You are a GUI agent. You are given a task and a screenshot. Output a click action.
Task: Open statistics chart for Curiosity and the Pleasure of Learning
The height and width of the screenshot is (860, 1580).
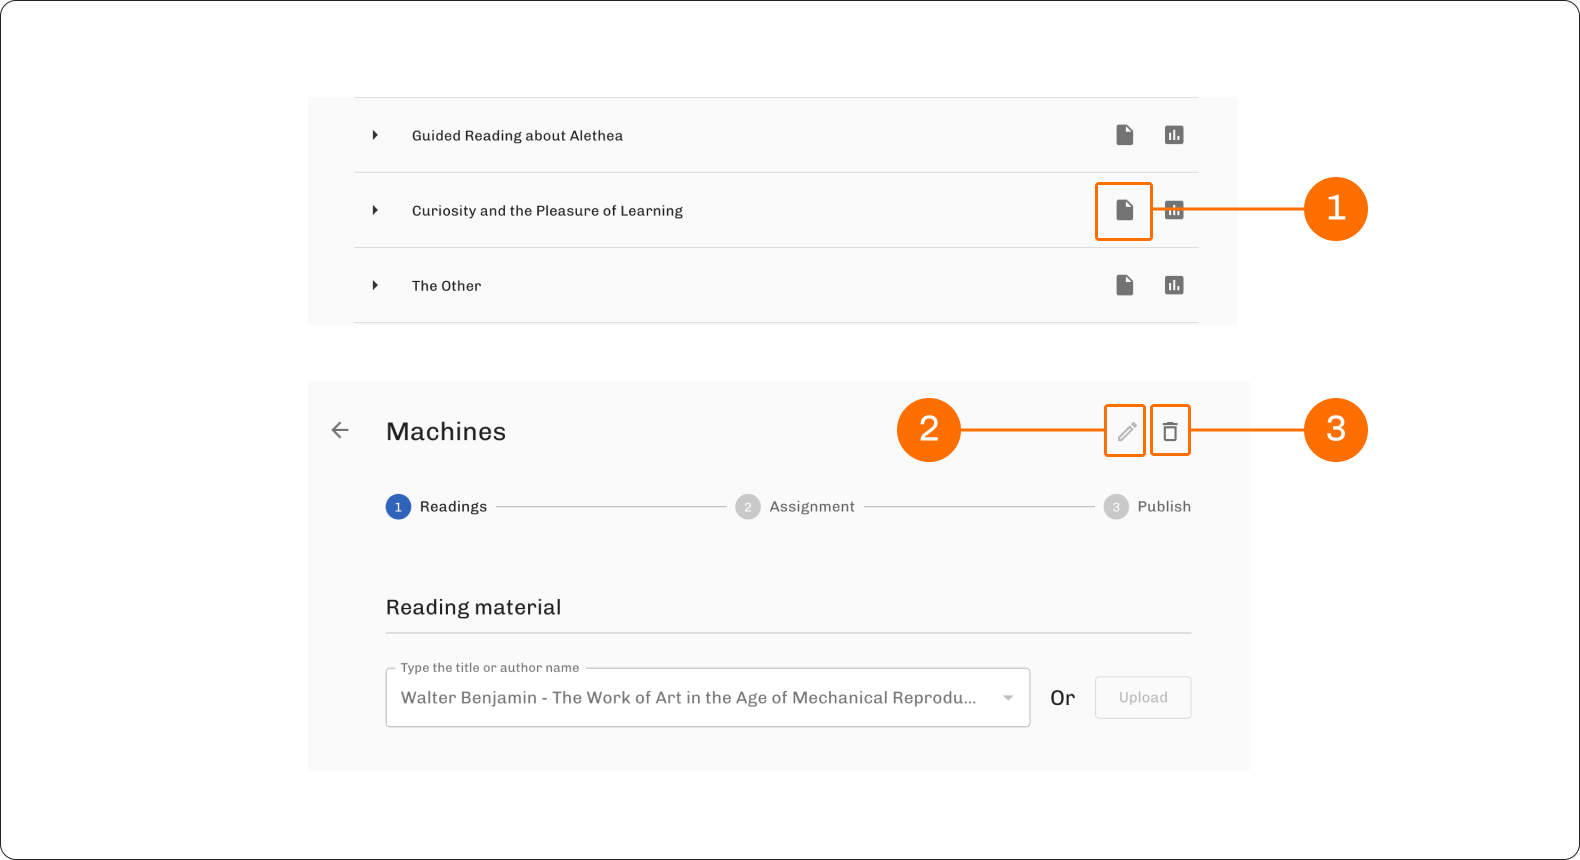point(1174,210)
